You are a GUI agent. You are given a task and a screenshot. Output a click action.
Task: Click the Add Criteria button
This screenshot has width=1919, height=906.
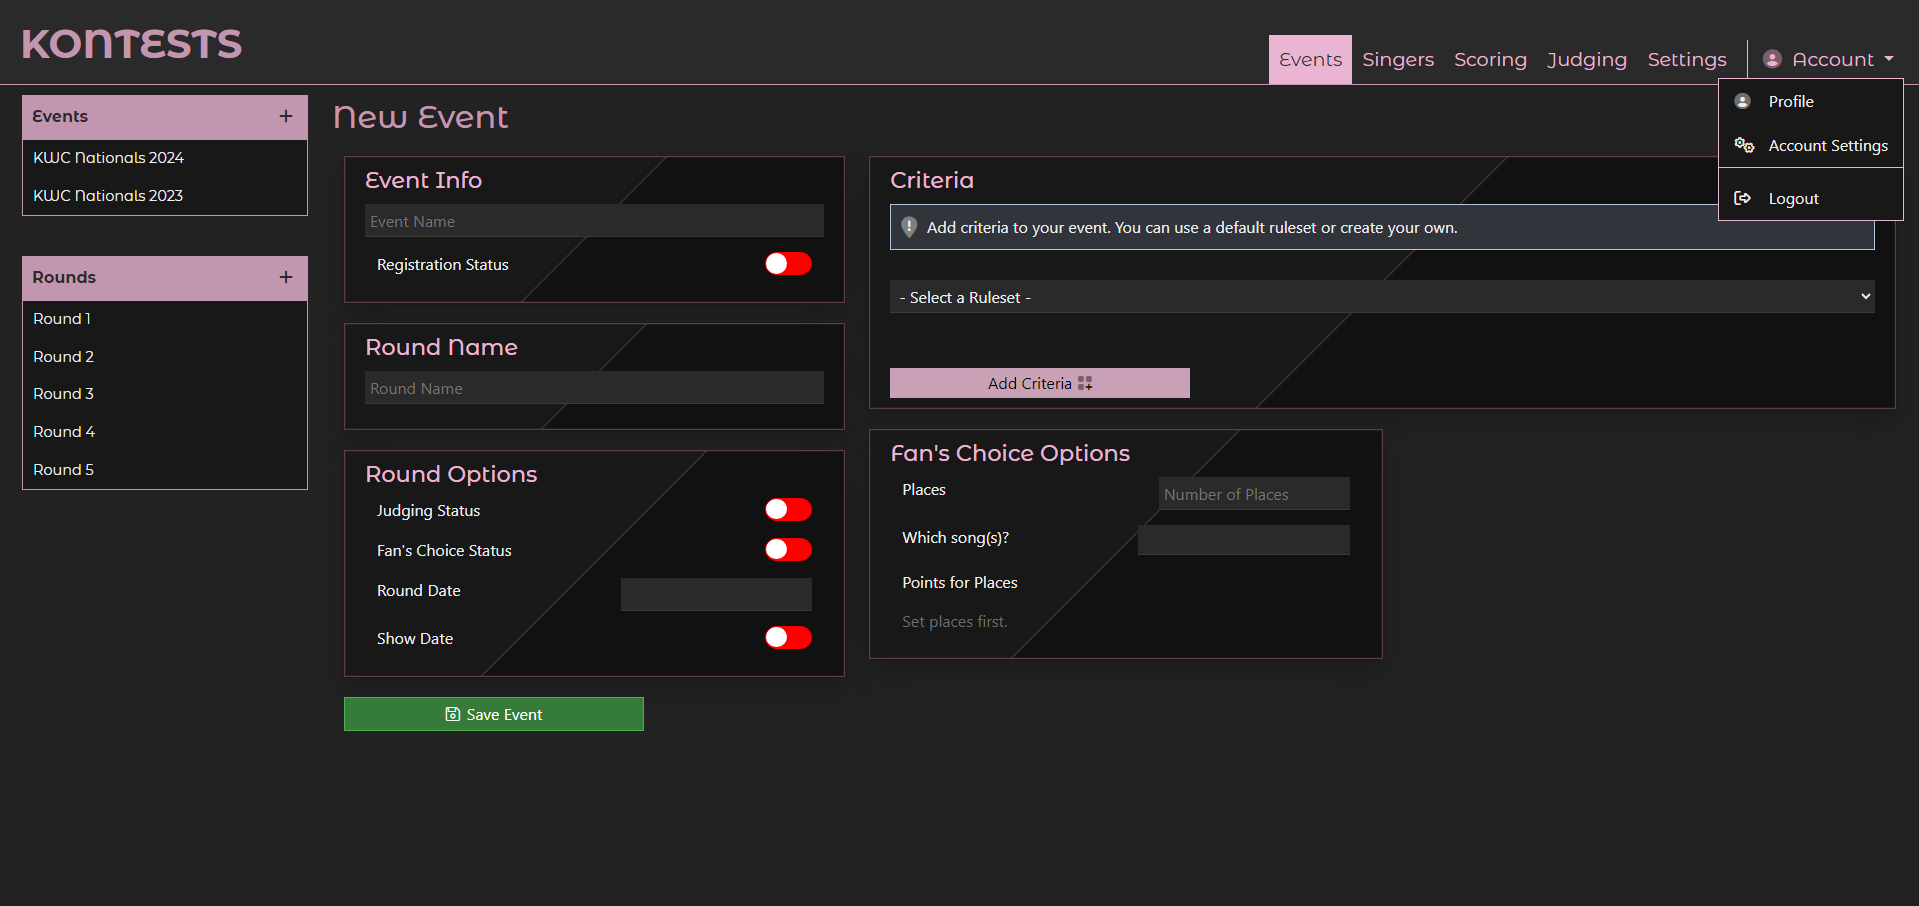click(x=1040, y=383)
